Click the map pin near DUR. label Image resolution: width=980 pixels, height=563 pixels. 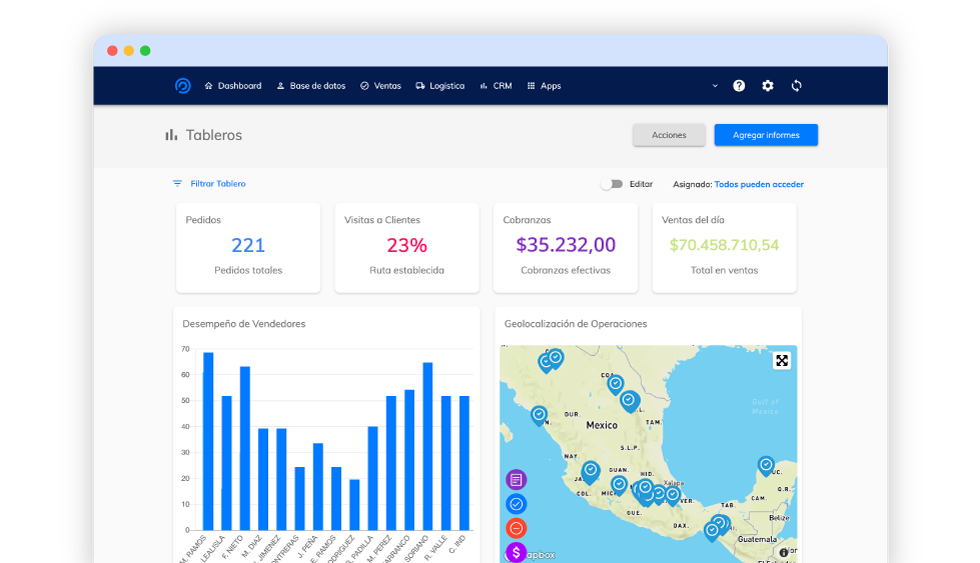pos(539,415)
